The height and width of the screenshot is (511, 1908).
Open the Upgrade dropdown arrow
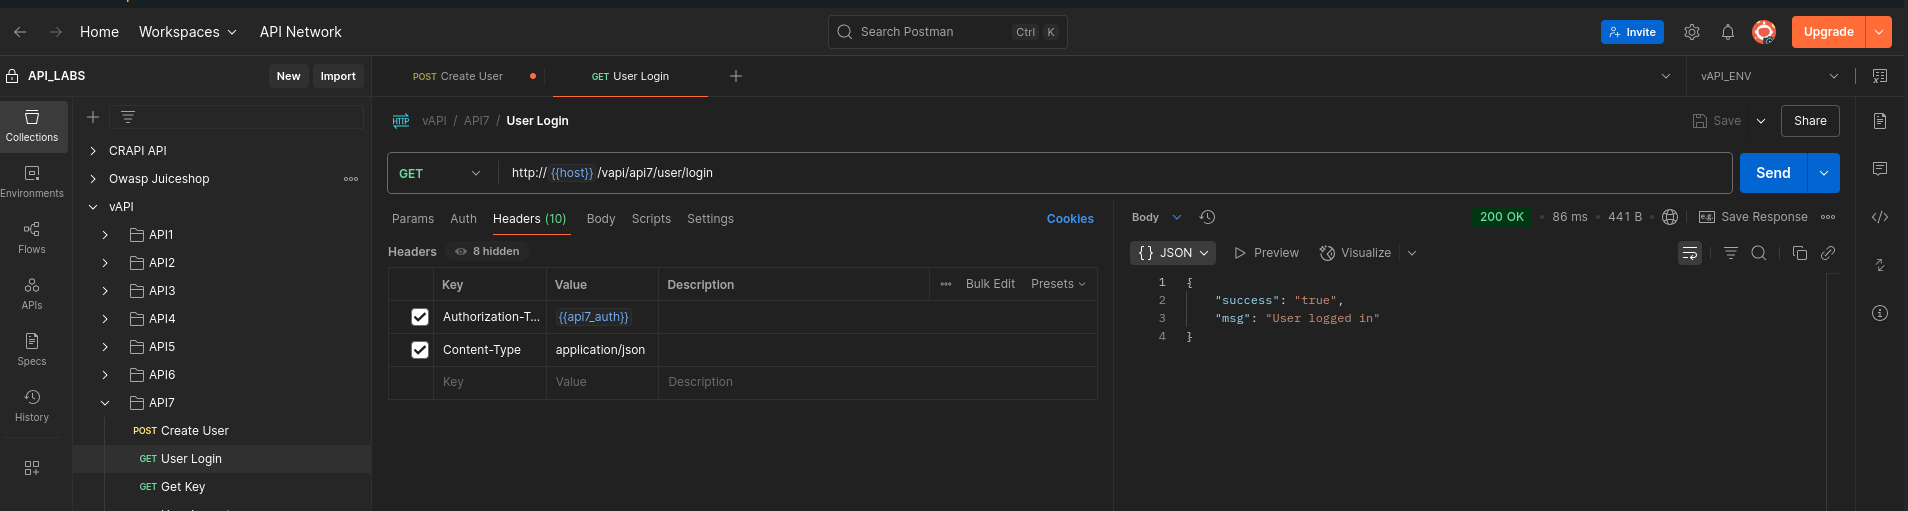pyautogui.click(x=1879, y=32)
